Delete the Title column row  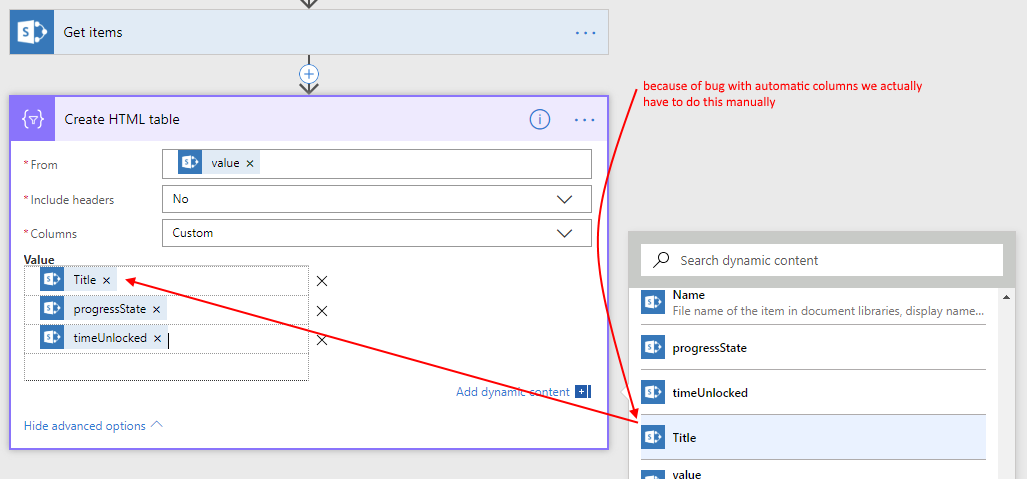tap(322, 281)
